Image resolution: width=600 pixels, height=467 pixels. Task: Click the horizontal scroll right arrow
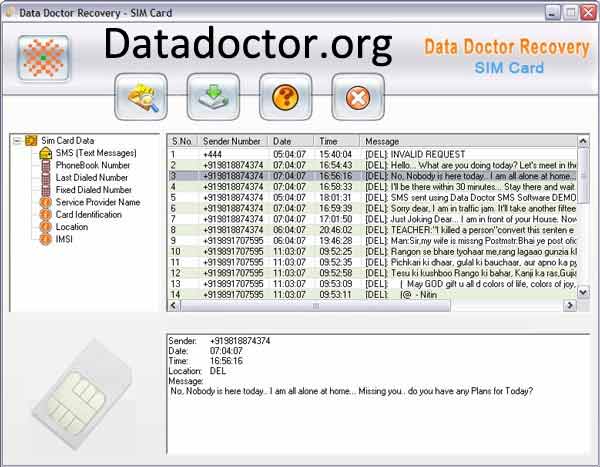(x=570, y=305)
